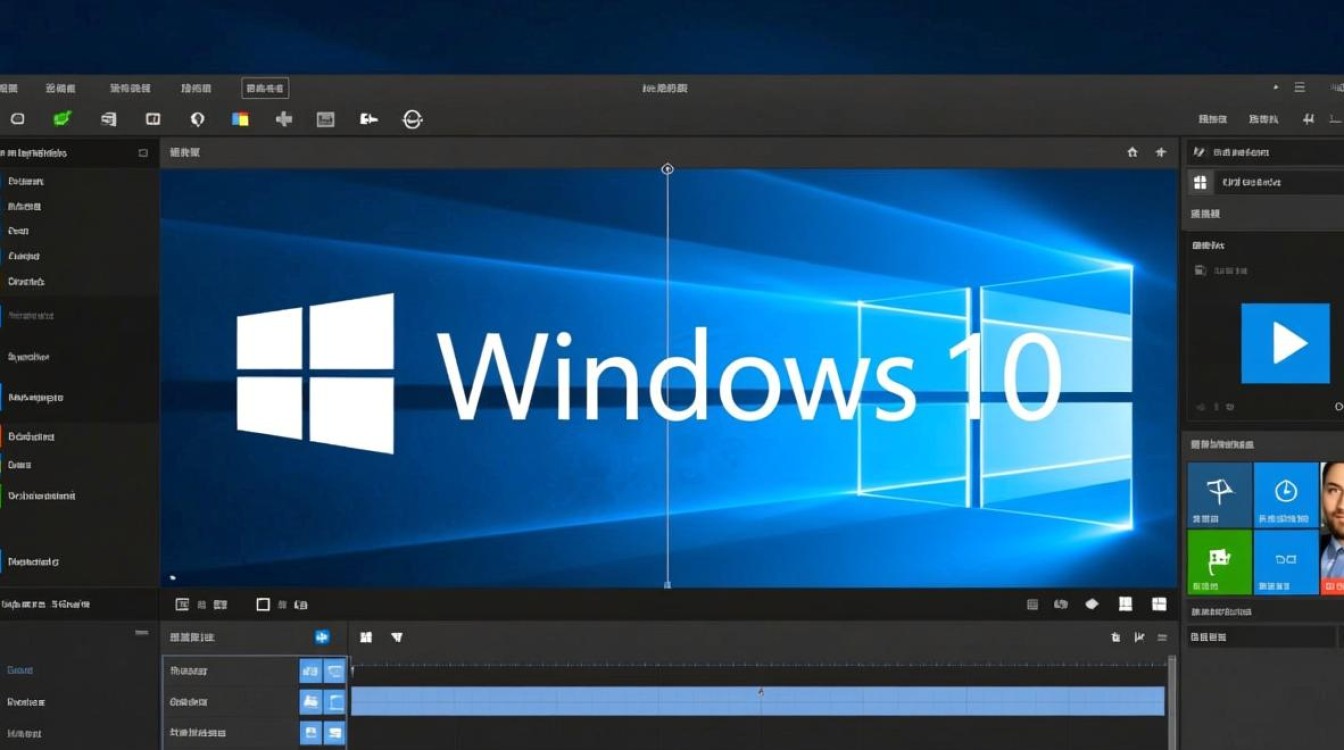Switch to the highlighted tab in the top menu bar
Screen dimensions: 1344x750
pos(264,88)
